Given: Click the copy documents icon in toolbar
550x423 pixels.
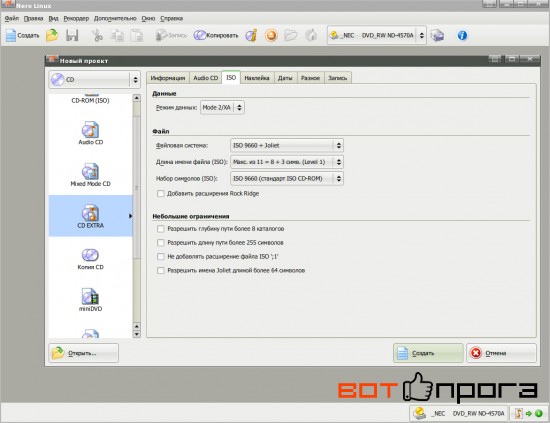Looking at the screenshot, I should point(117,35).
